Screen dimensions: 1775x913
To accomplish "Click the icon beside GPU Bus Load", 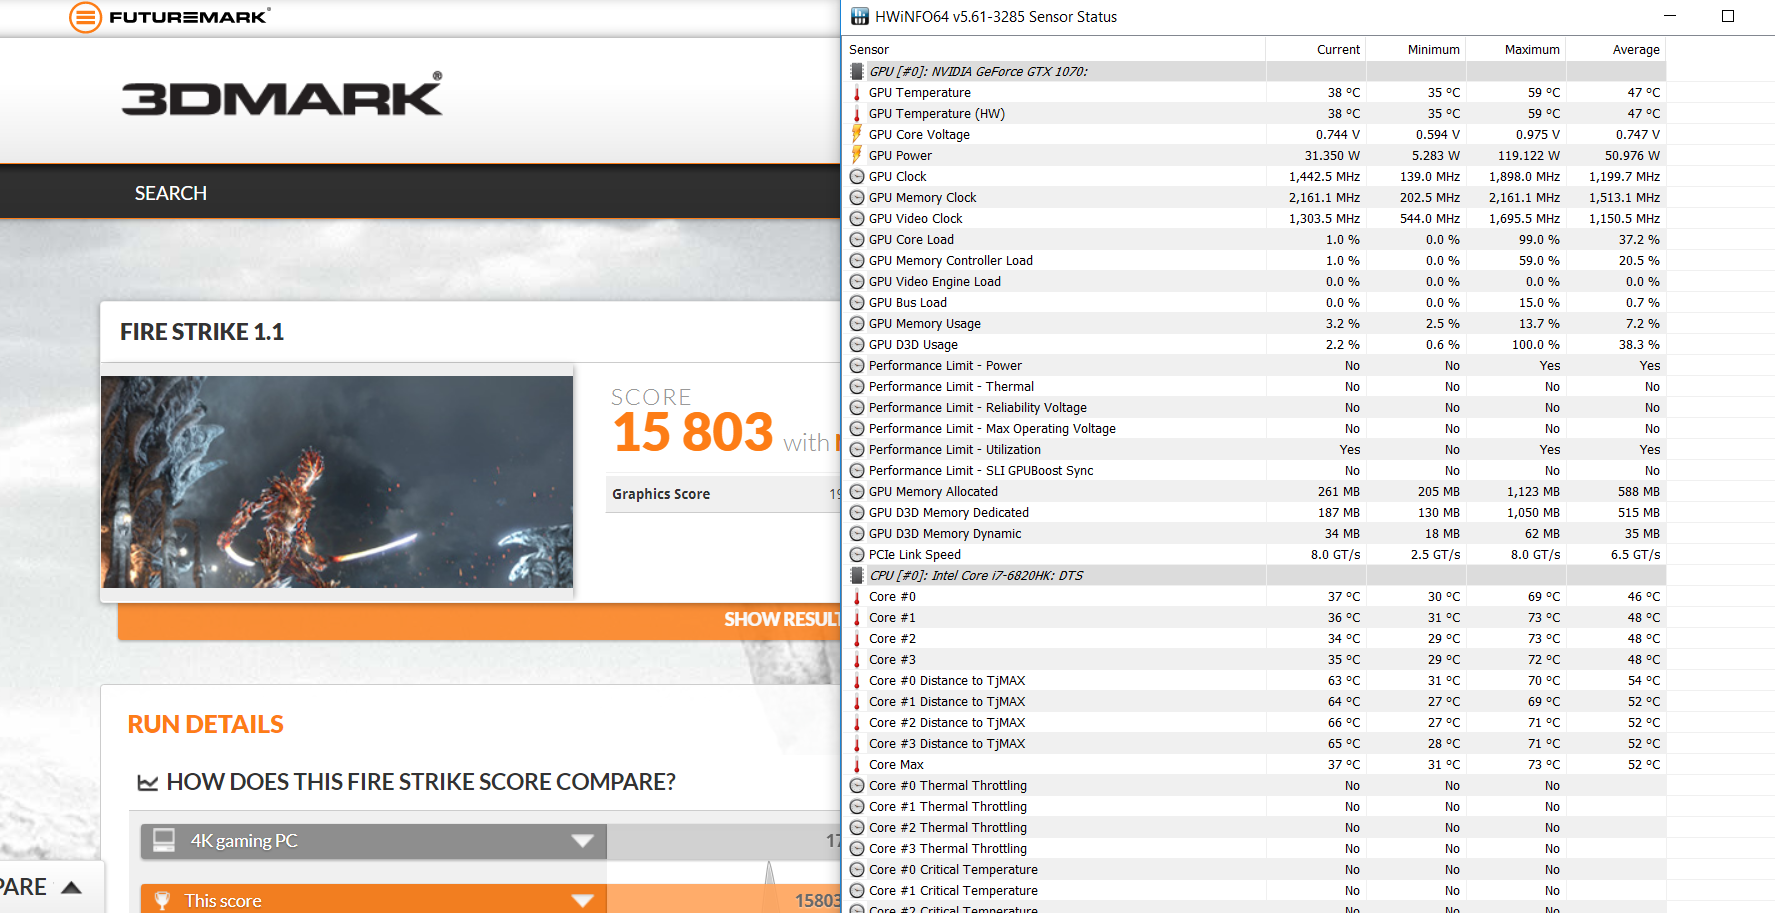I will 857,302.
